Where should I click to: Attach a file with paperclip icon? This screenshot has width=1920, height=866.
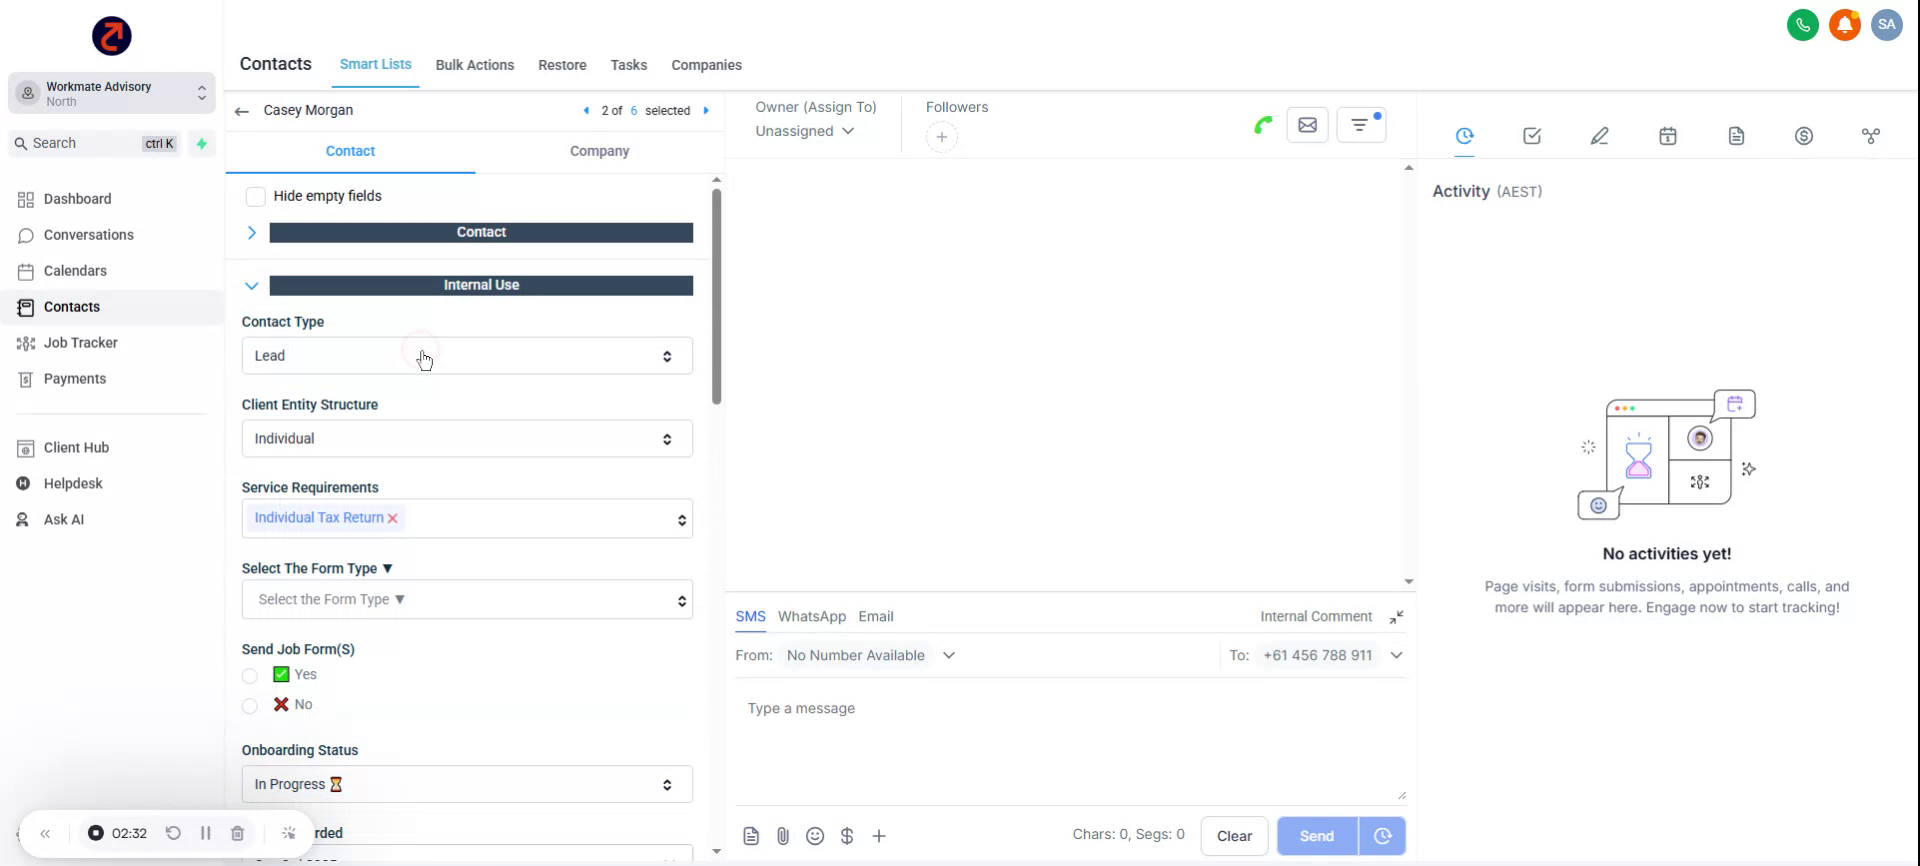point(783,836)
